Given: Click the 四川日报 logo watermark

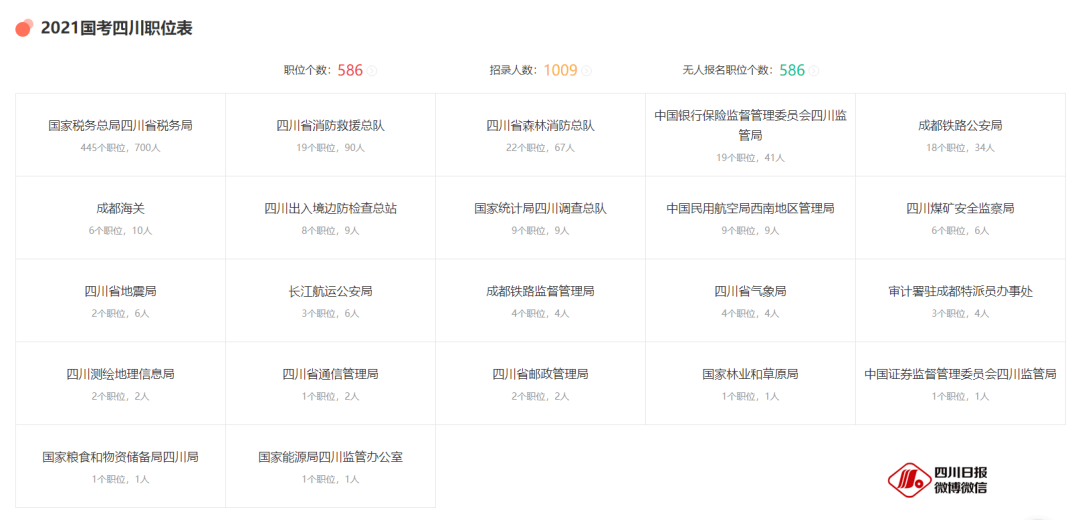Looking at the screenshot, I should click(x=937, y=480).
